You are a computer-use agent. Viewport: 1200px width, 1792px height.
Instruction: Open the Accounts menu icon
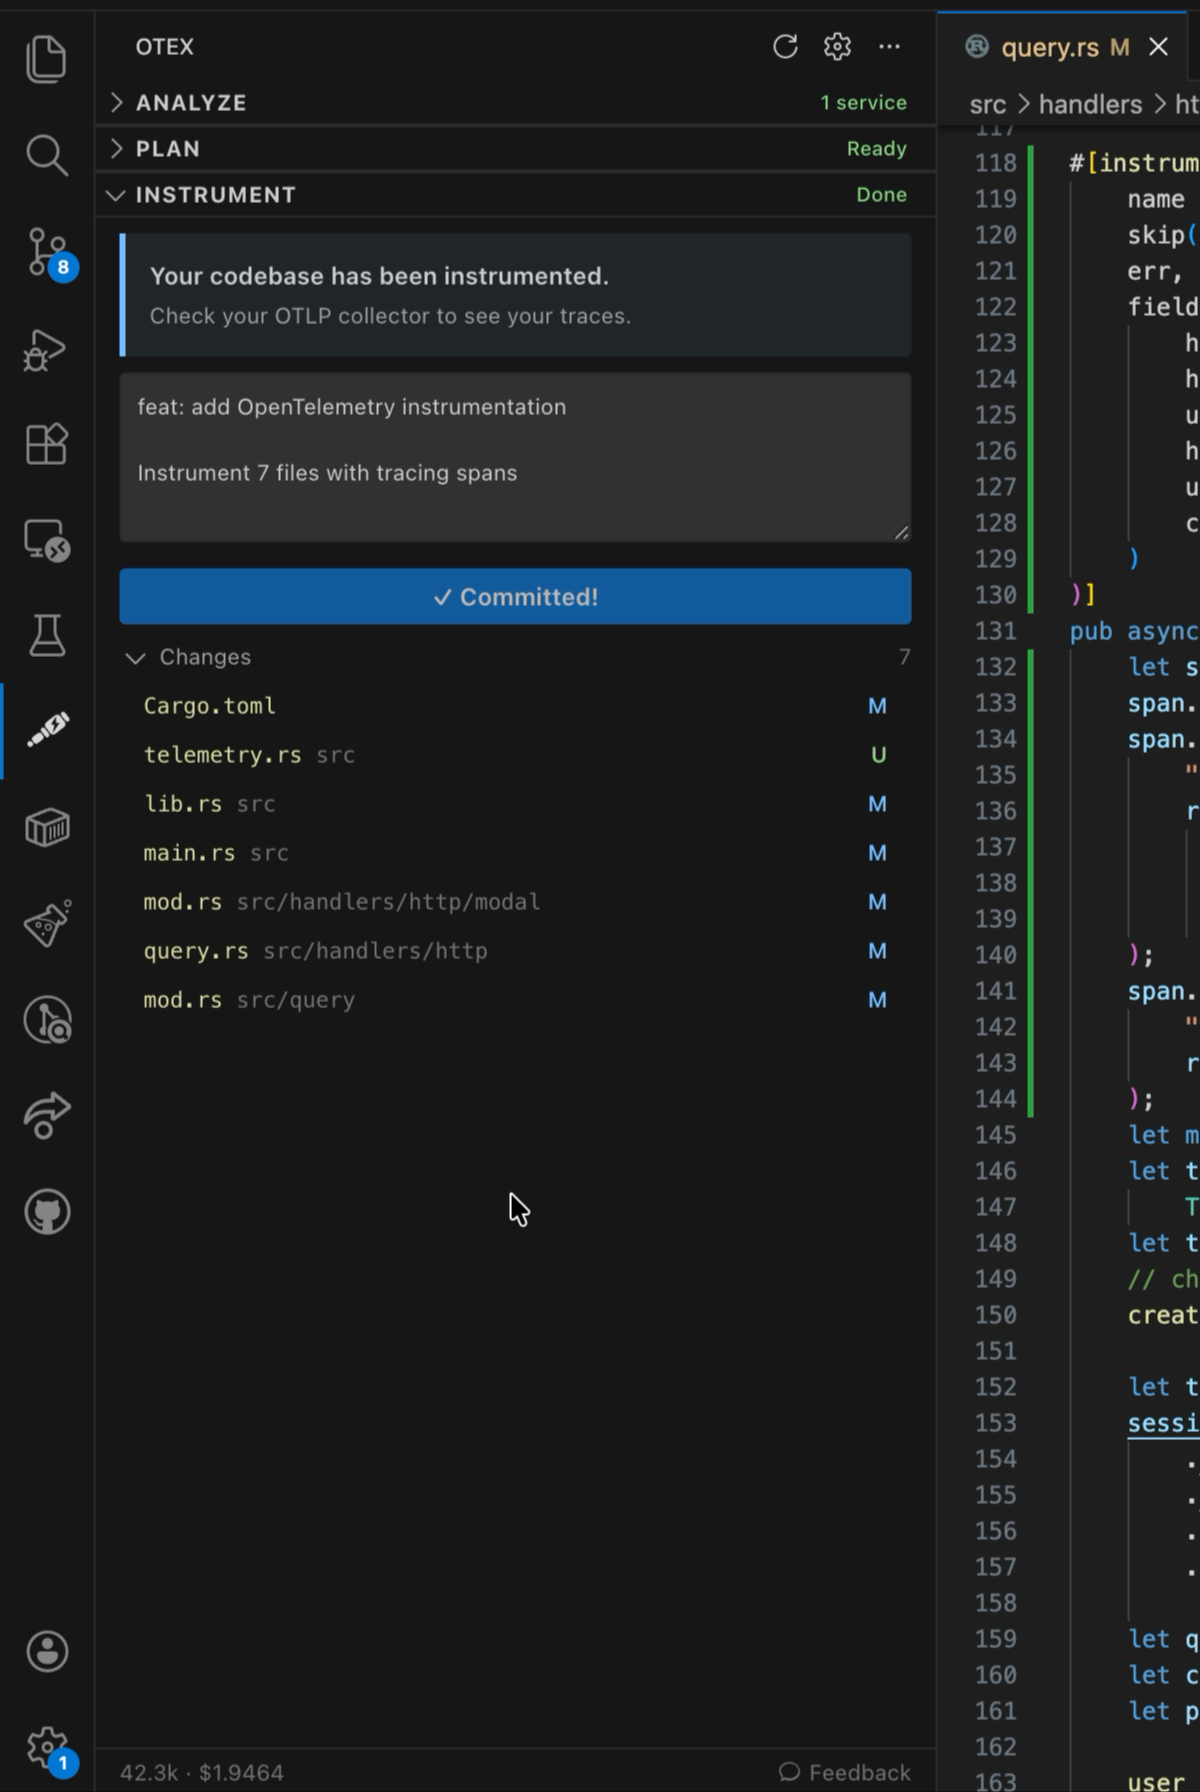coord(46,1652)
